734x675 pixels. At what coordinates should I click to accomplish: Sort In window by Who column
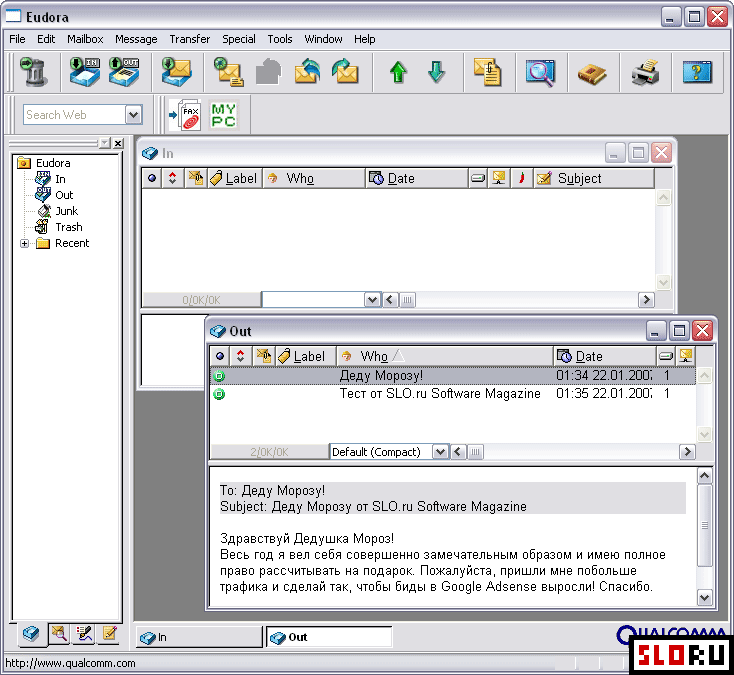tap(314, 178)
